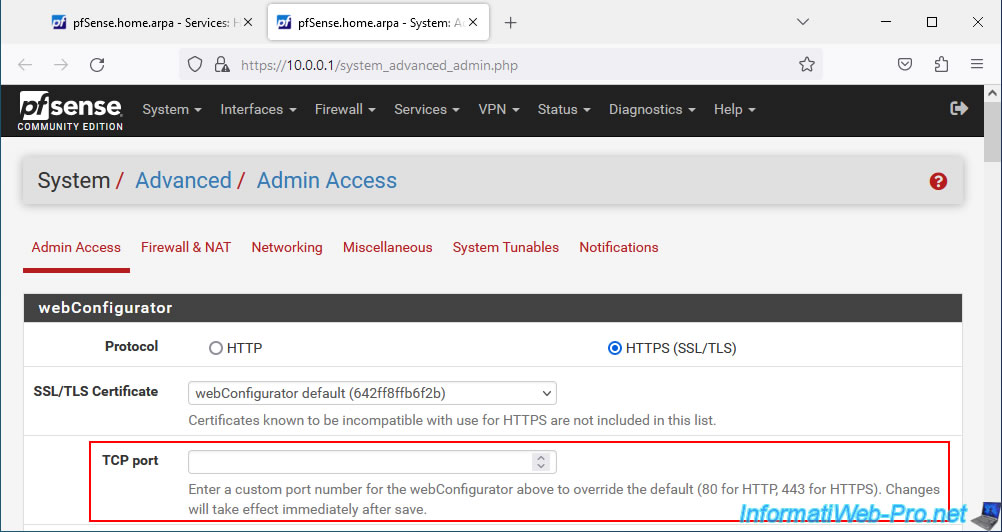1002x532 pixels.
Task: Open the Firefox hamburger menu
Action: [976, 65]
